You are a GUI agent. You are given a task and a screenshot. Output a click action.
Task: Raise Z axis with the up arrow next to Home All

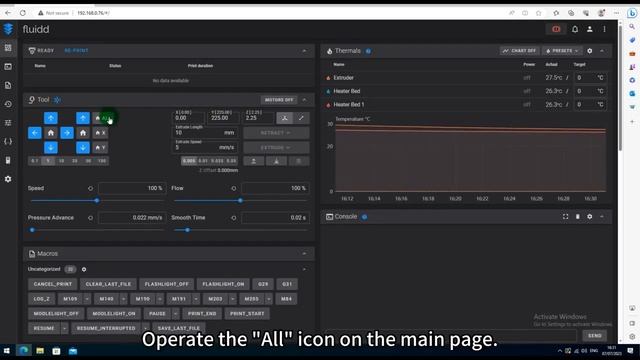[x=83, y=118]
